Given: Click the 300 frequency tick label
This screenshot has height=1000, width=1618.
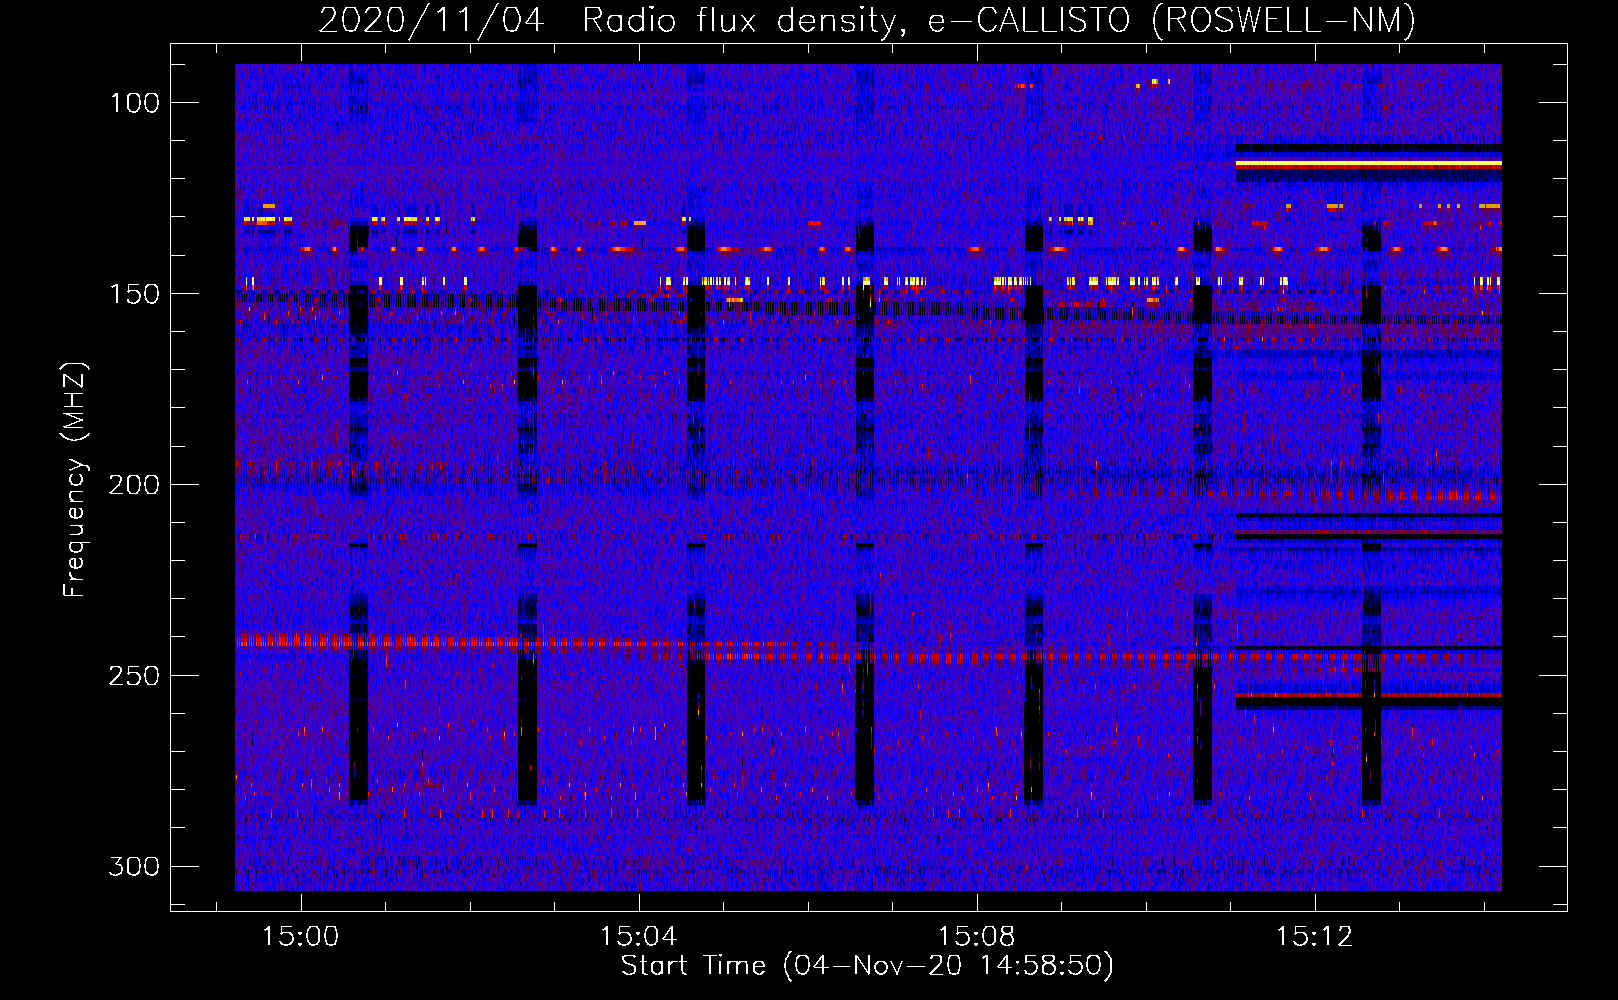Looking at the screenshot, I should pyautogui.click(x=134, y=867).
